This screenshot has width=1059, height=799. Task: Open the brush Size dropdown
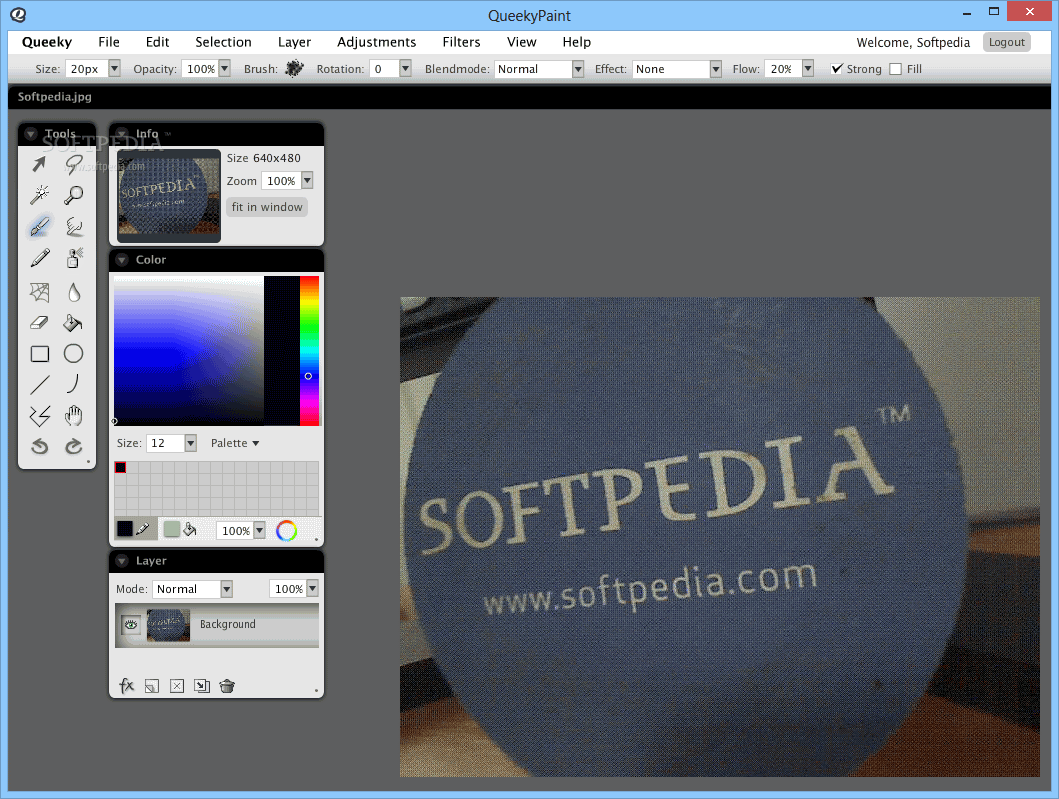pyautogui.click(x=114, y=68)
